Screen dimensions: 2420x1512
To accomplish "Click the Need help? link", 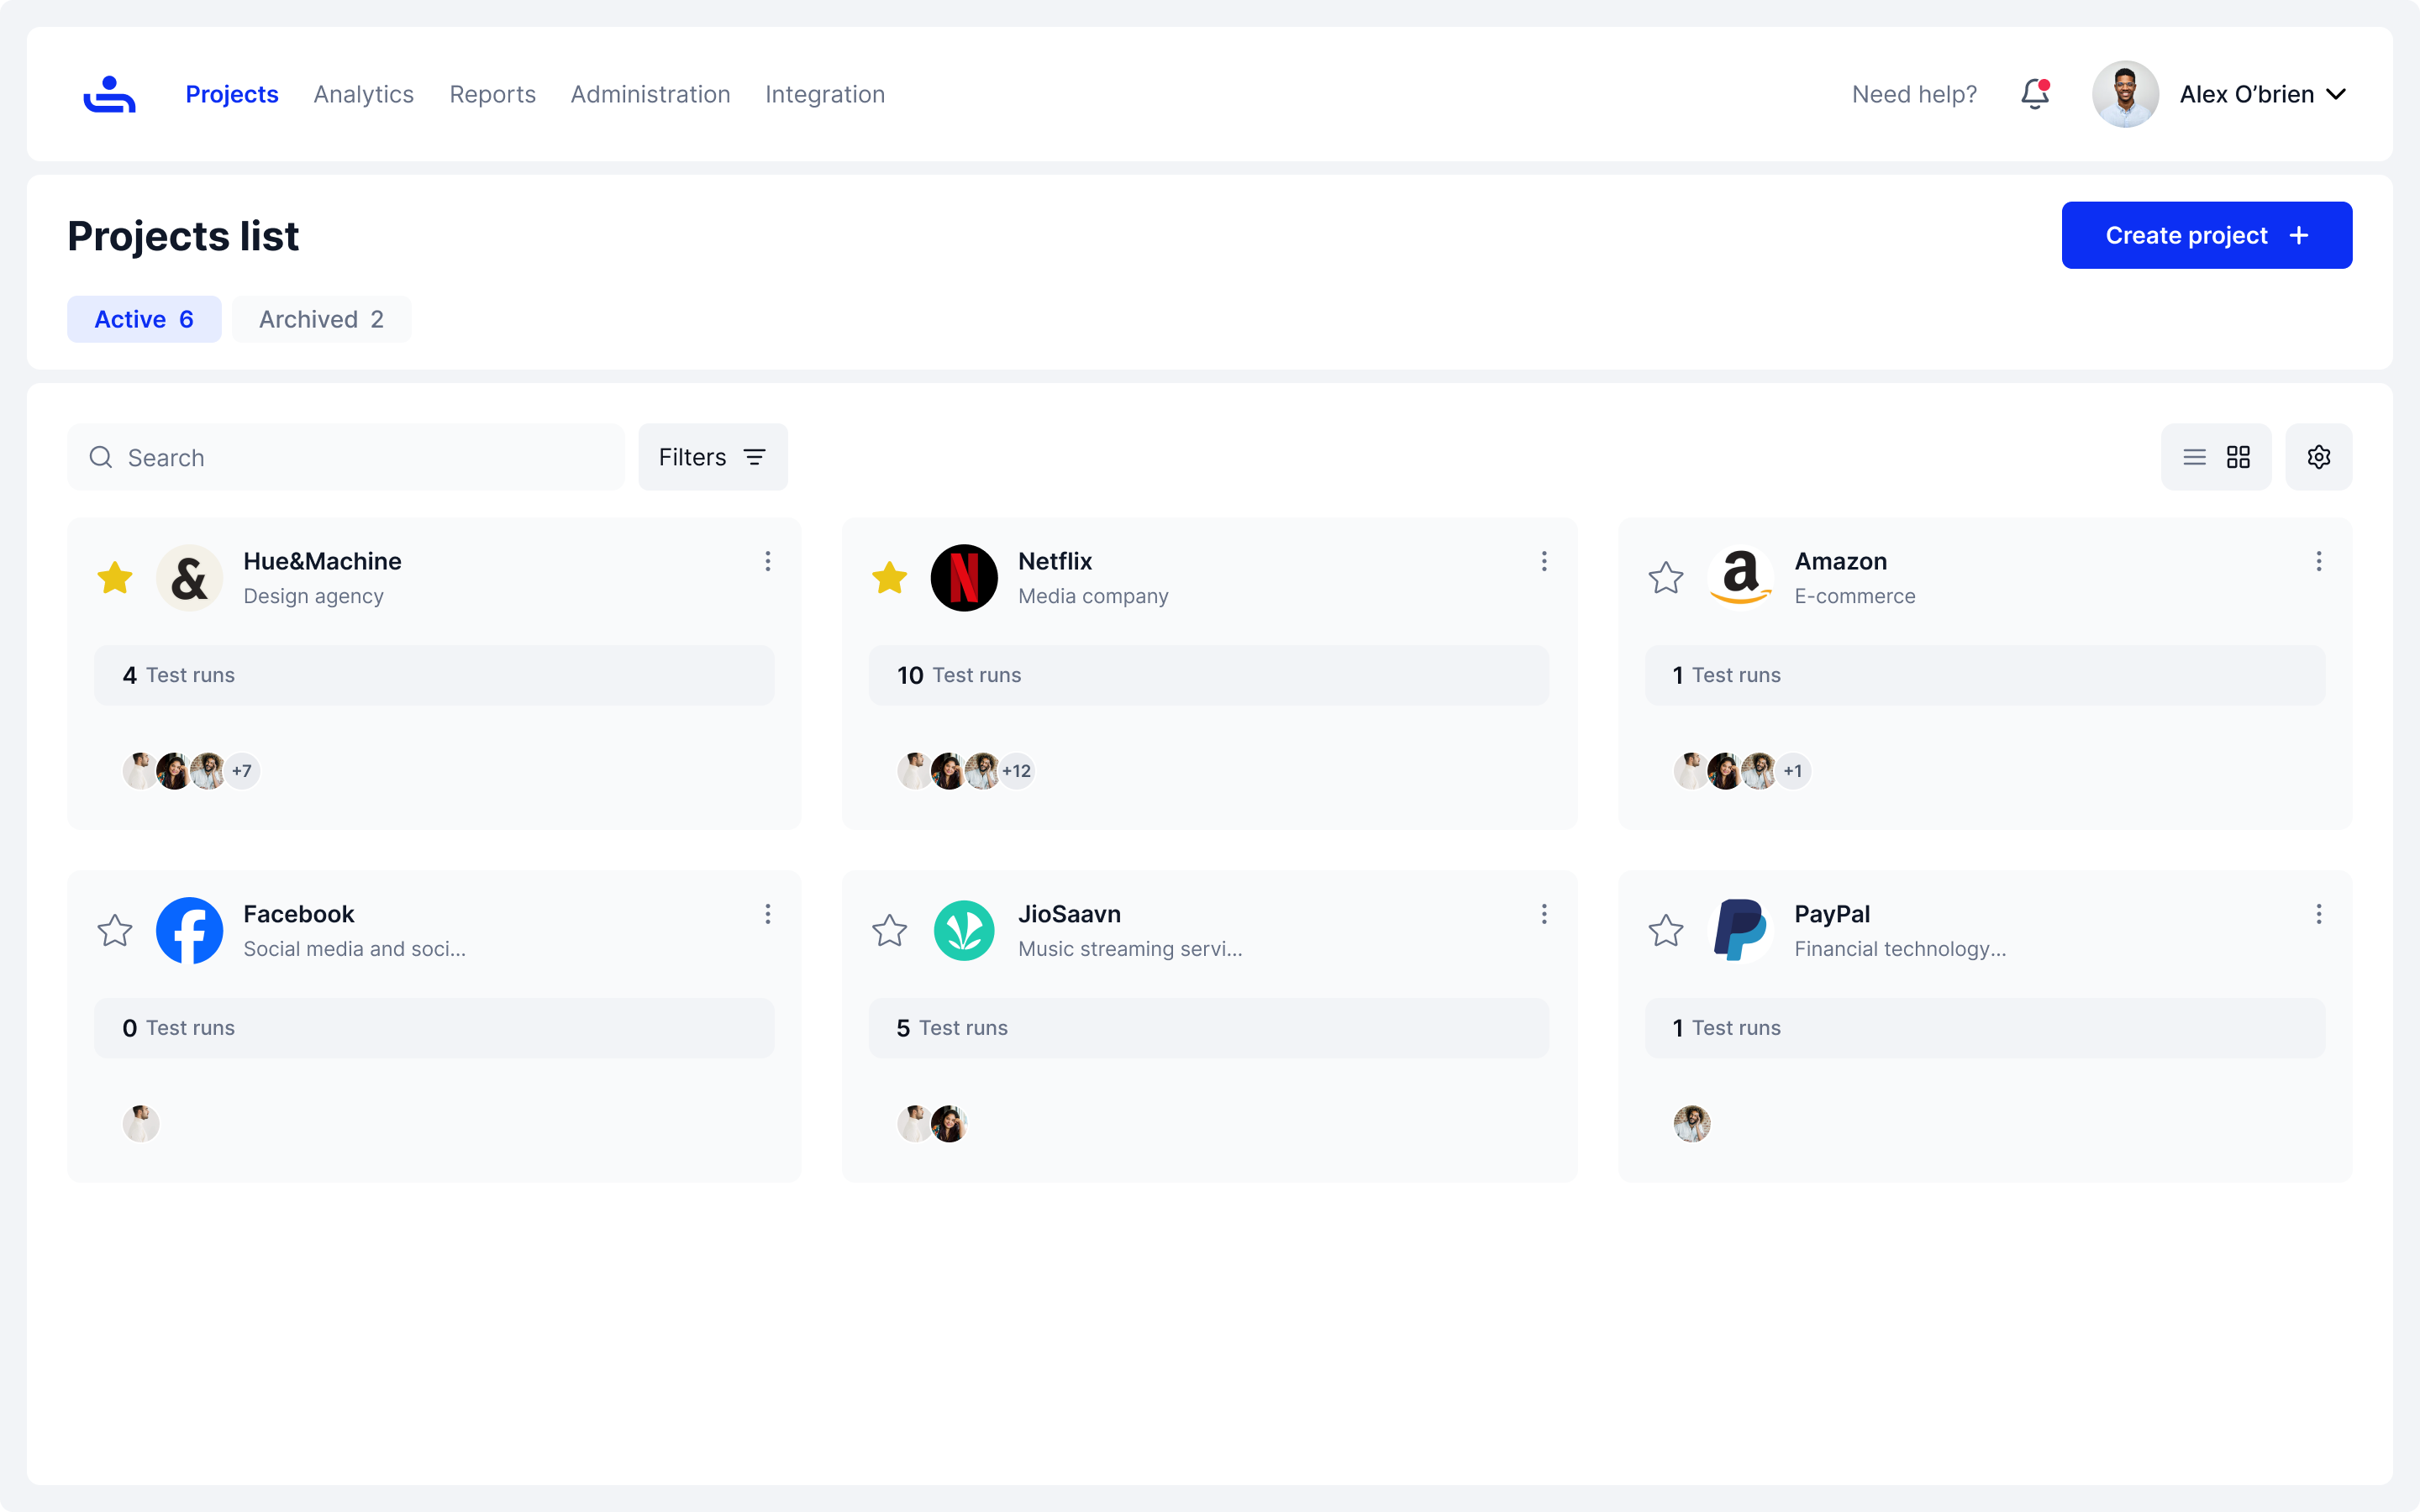I will point(1914,94).
